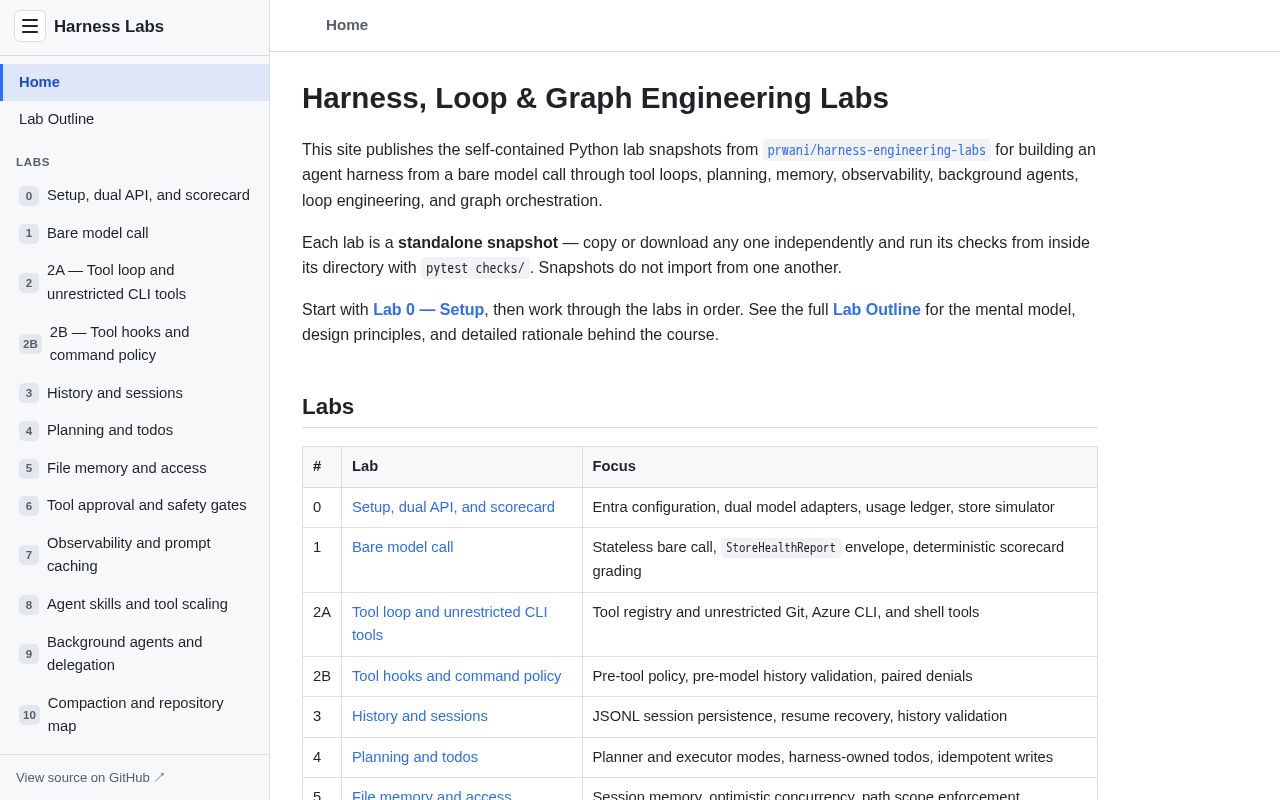
Task: Open Lab Outline in the sidebar
Action: click(x=135, y=119)
